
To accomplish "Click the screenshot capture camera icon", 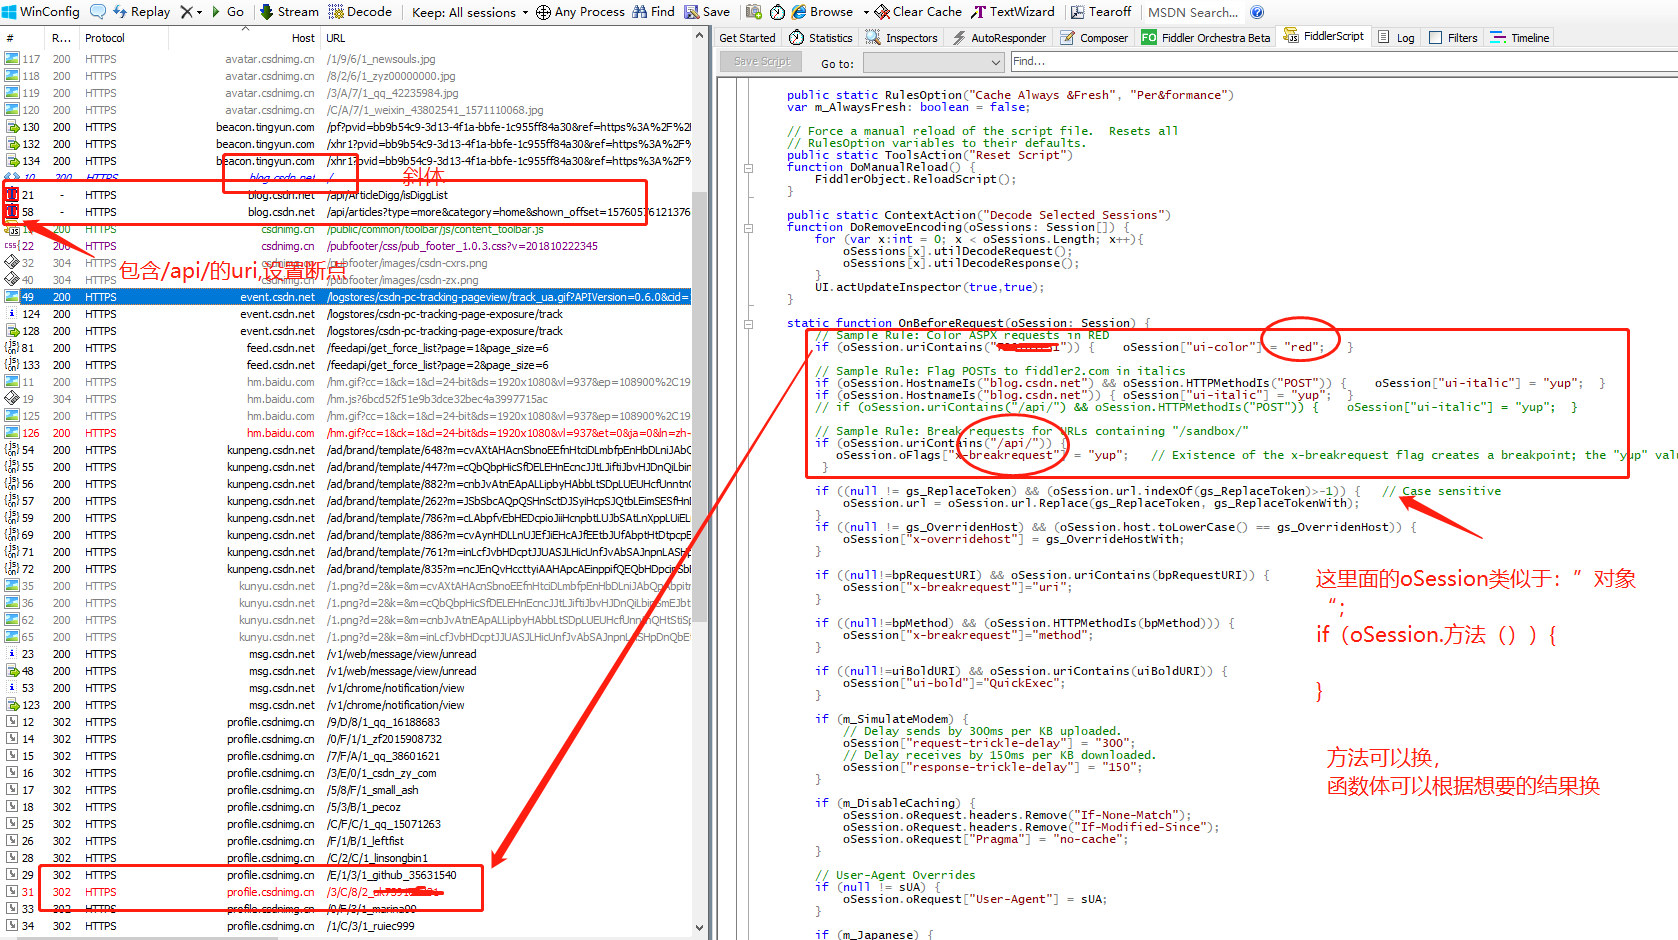I will coord(753,12).
